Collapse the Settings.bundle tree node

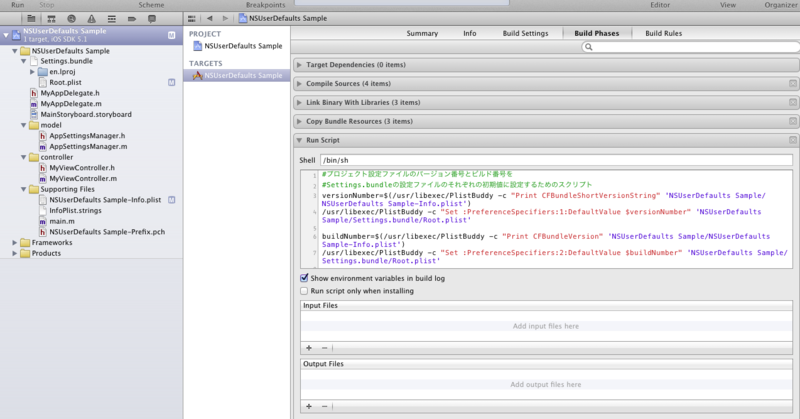tap(23, 61)
